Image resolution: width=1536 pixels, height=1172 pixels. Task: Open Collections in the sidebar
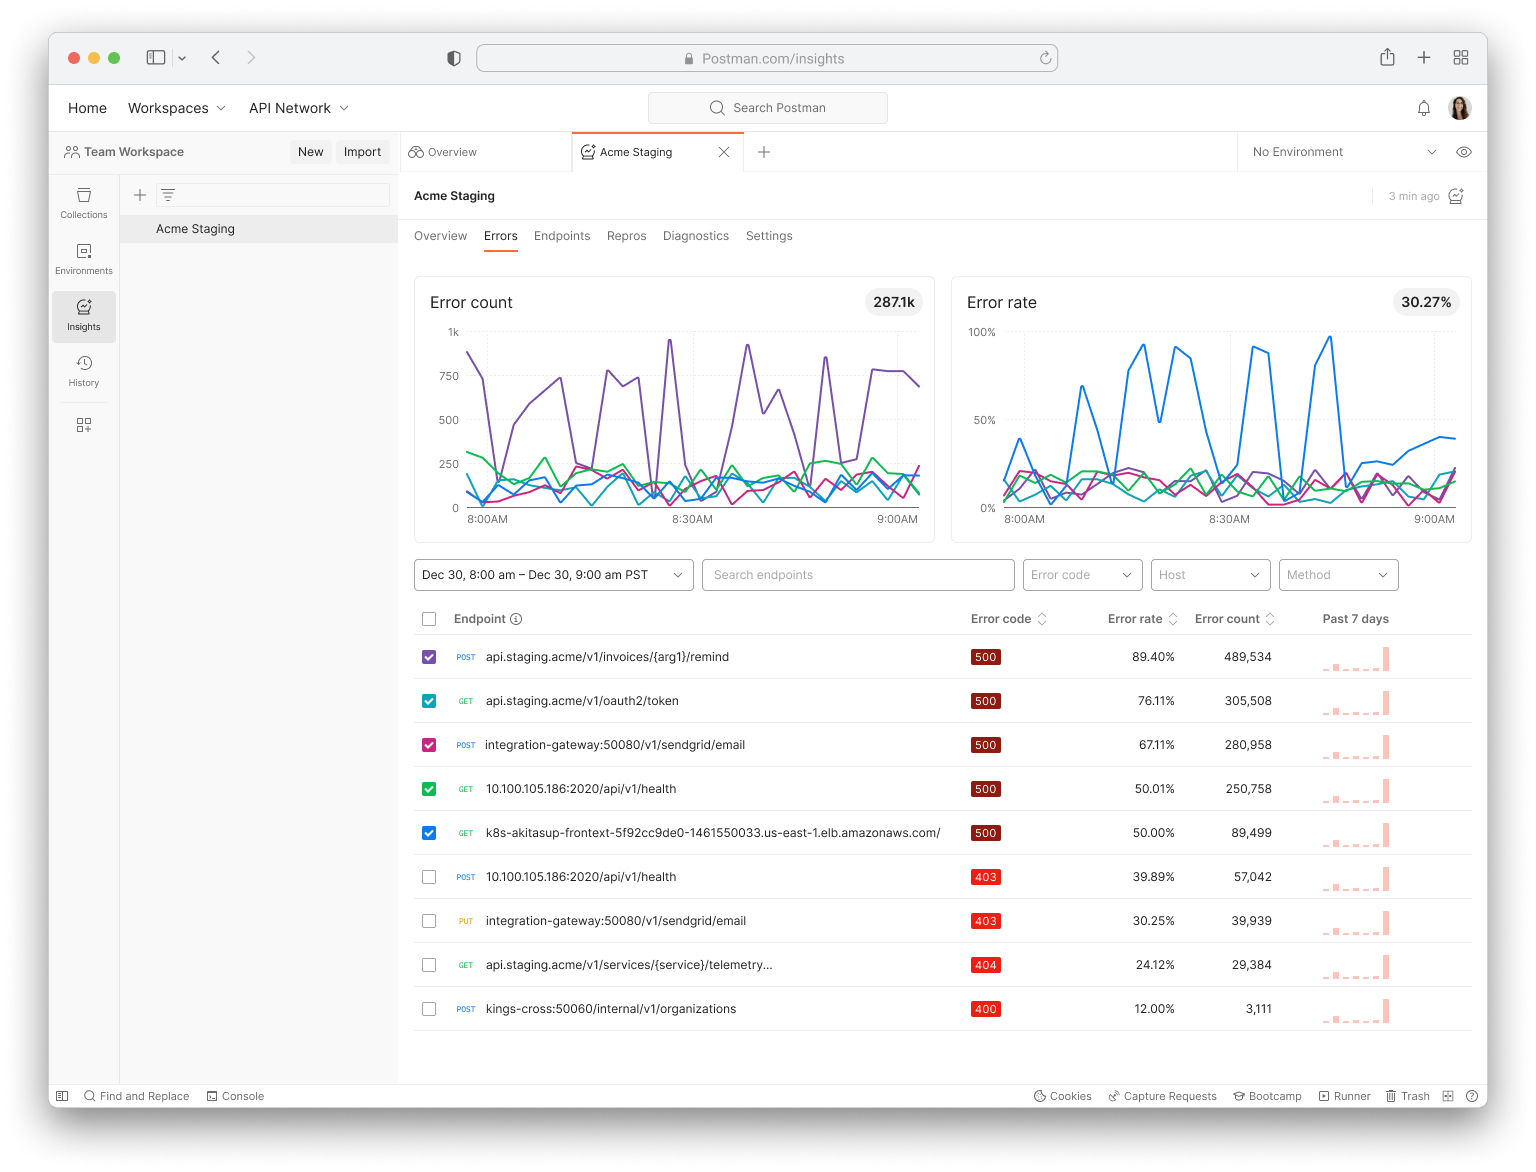[x=84, y=203]
